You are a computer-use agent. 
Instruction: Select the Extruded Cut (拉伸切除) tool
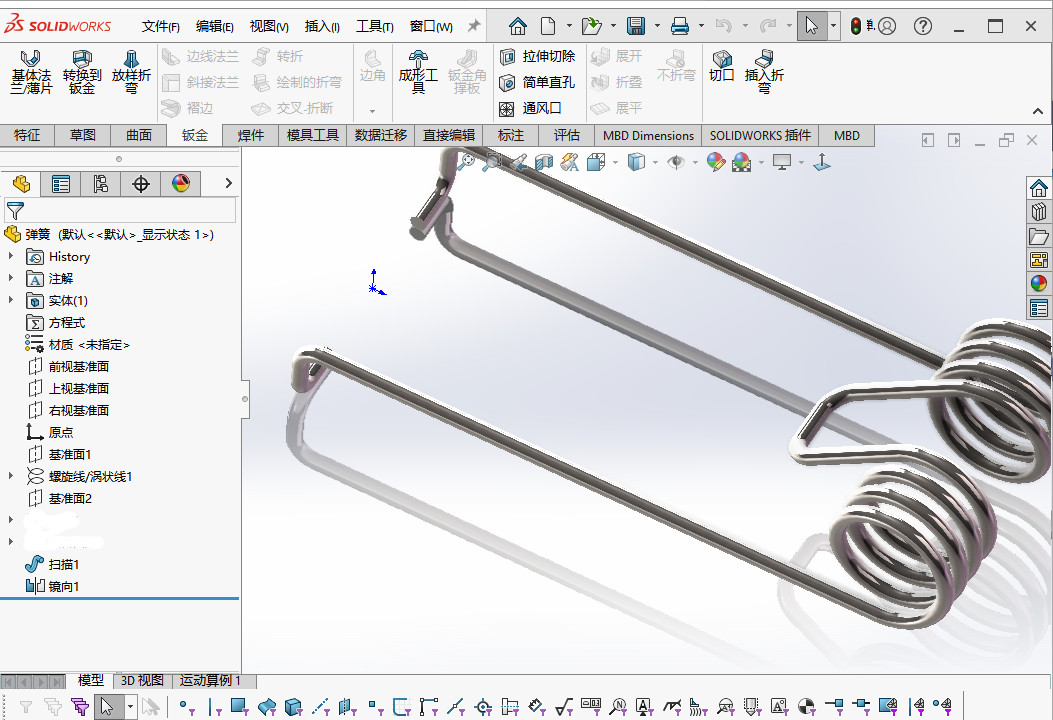point(538,56)
